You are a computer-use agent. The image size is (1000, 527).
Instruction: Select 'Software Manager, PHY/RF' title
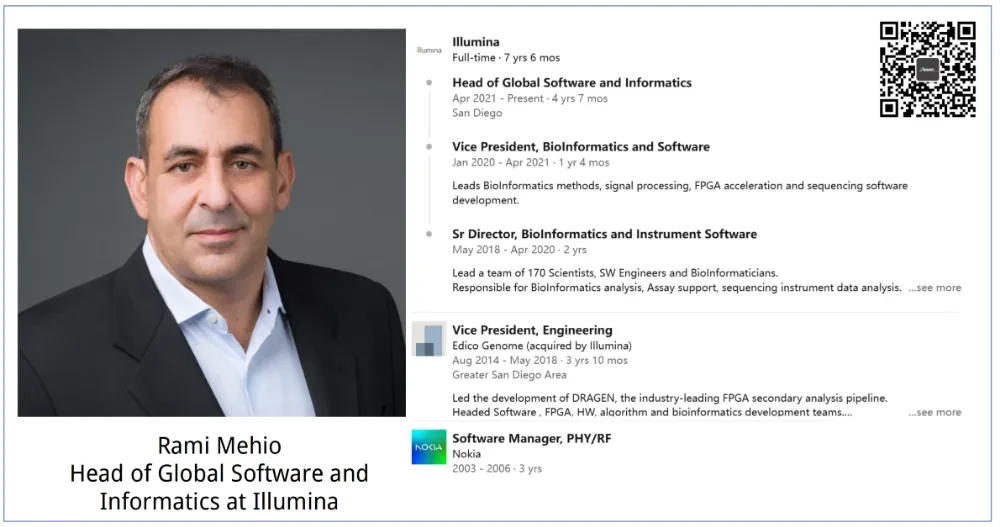coord(531,438)
